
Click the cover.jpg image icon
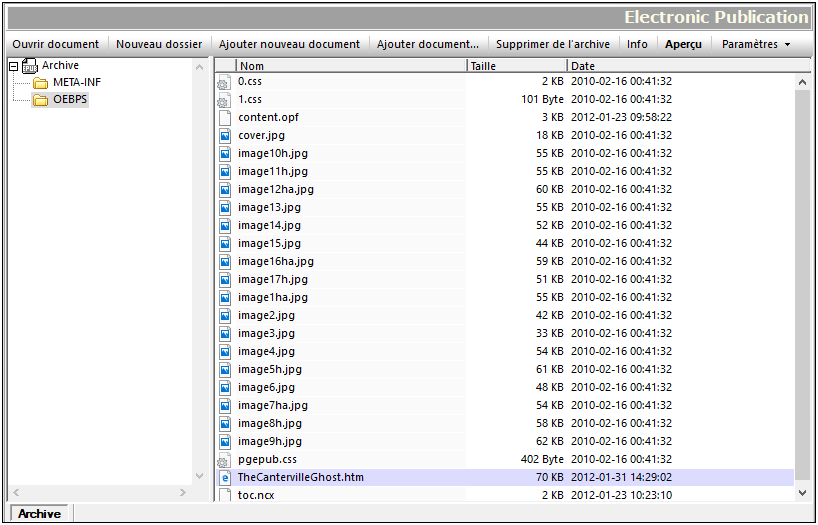225,136
